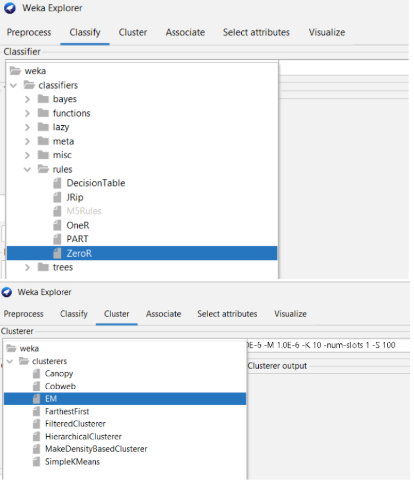This screenshot has width=414, height=485.
Task: Open Associate tab in upper Weka window
Action: pos(185,32)
